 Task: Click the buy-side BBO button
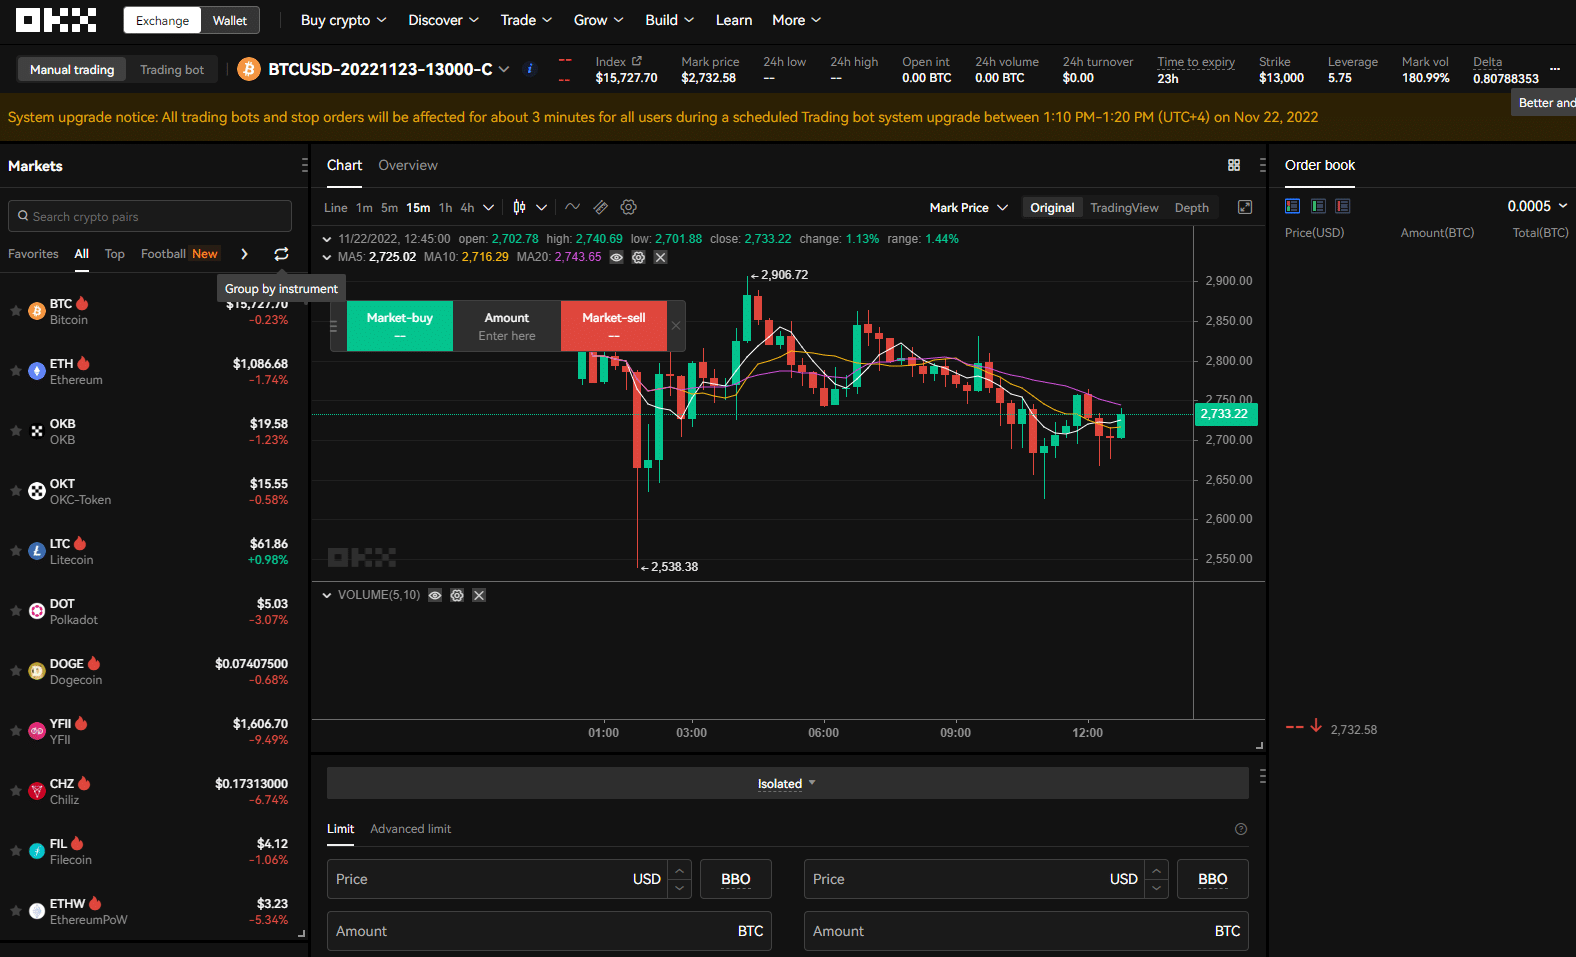[x=736, y=879]
